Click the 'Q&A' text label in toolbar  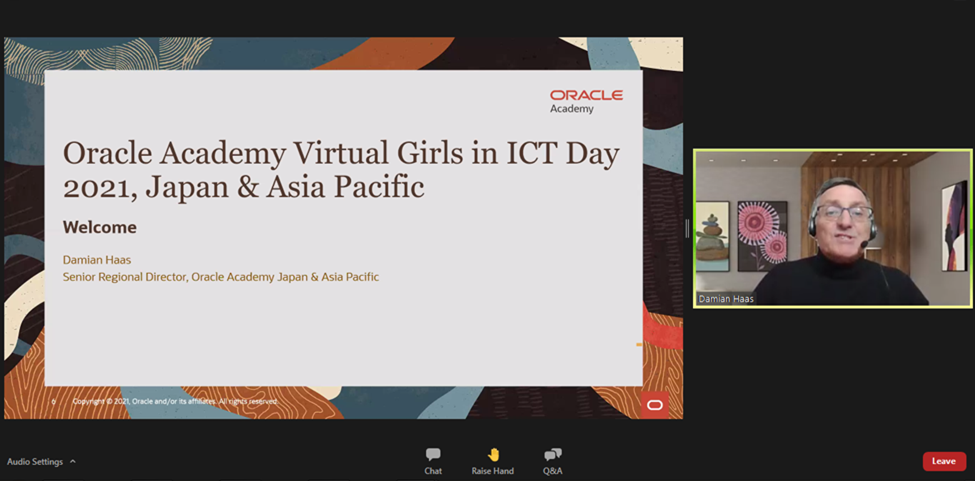(x=552, y=471)
